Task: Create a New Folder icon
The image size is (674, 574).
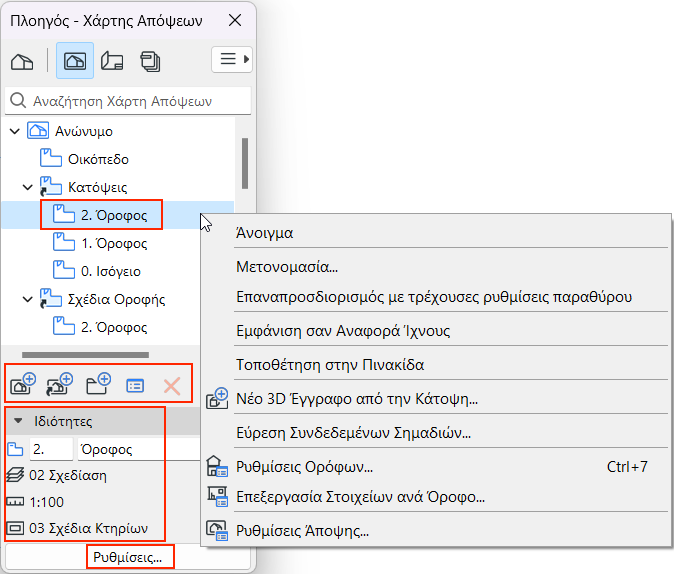Action: coord(98,384)
